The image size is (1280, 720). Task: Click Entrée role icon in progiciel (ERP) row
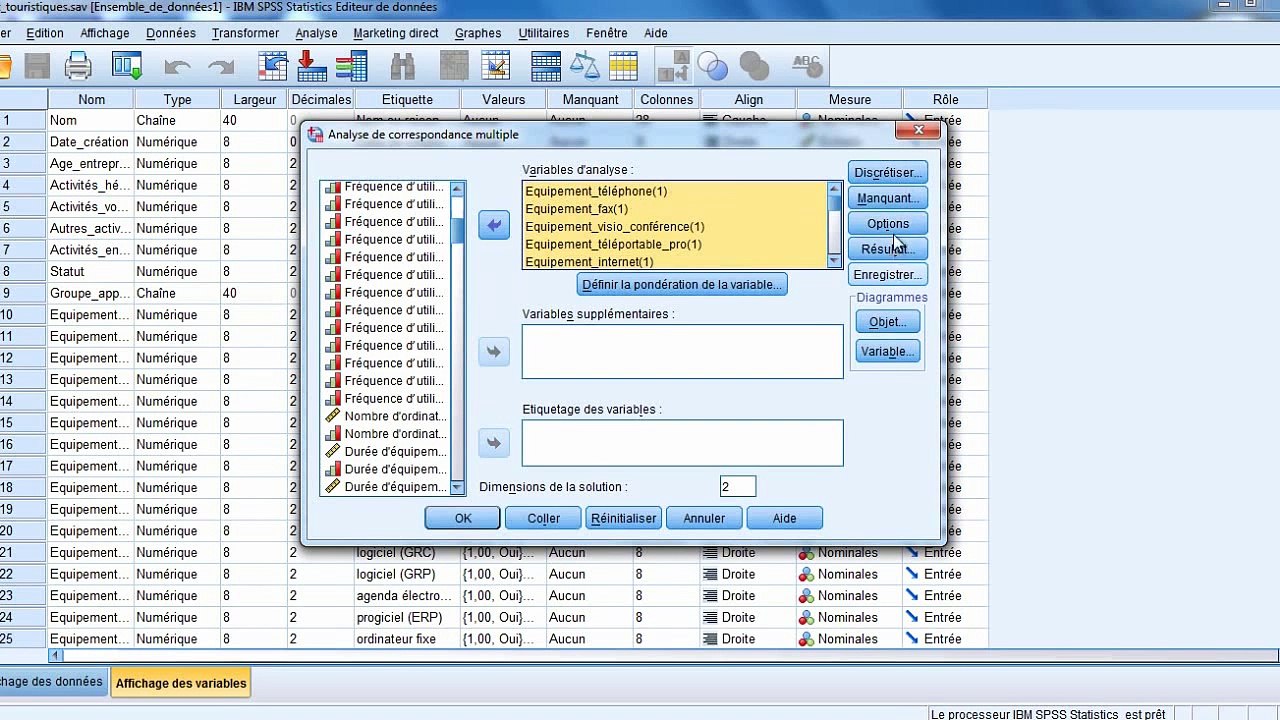coord(912,617)
